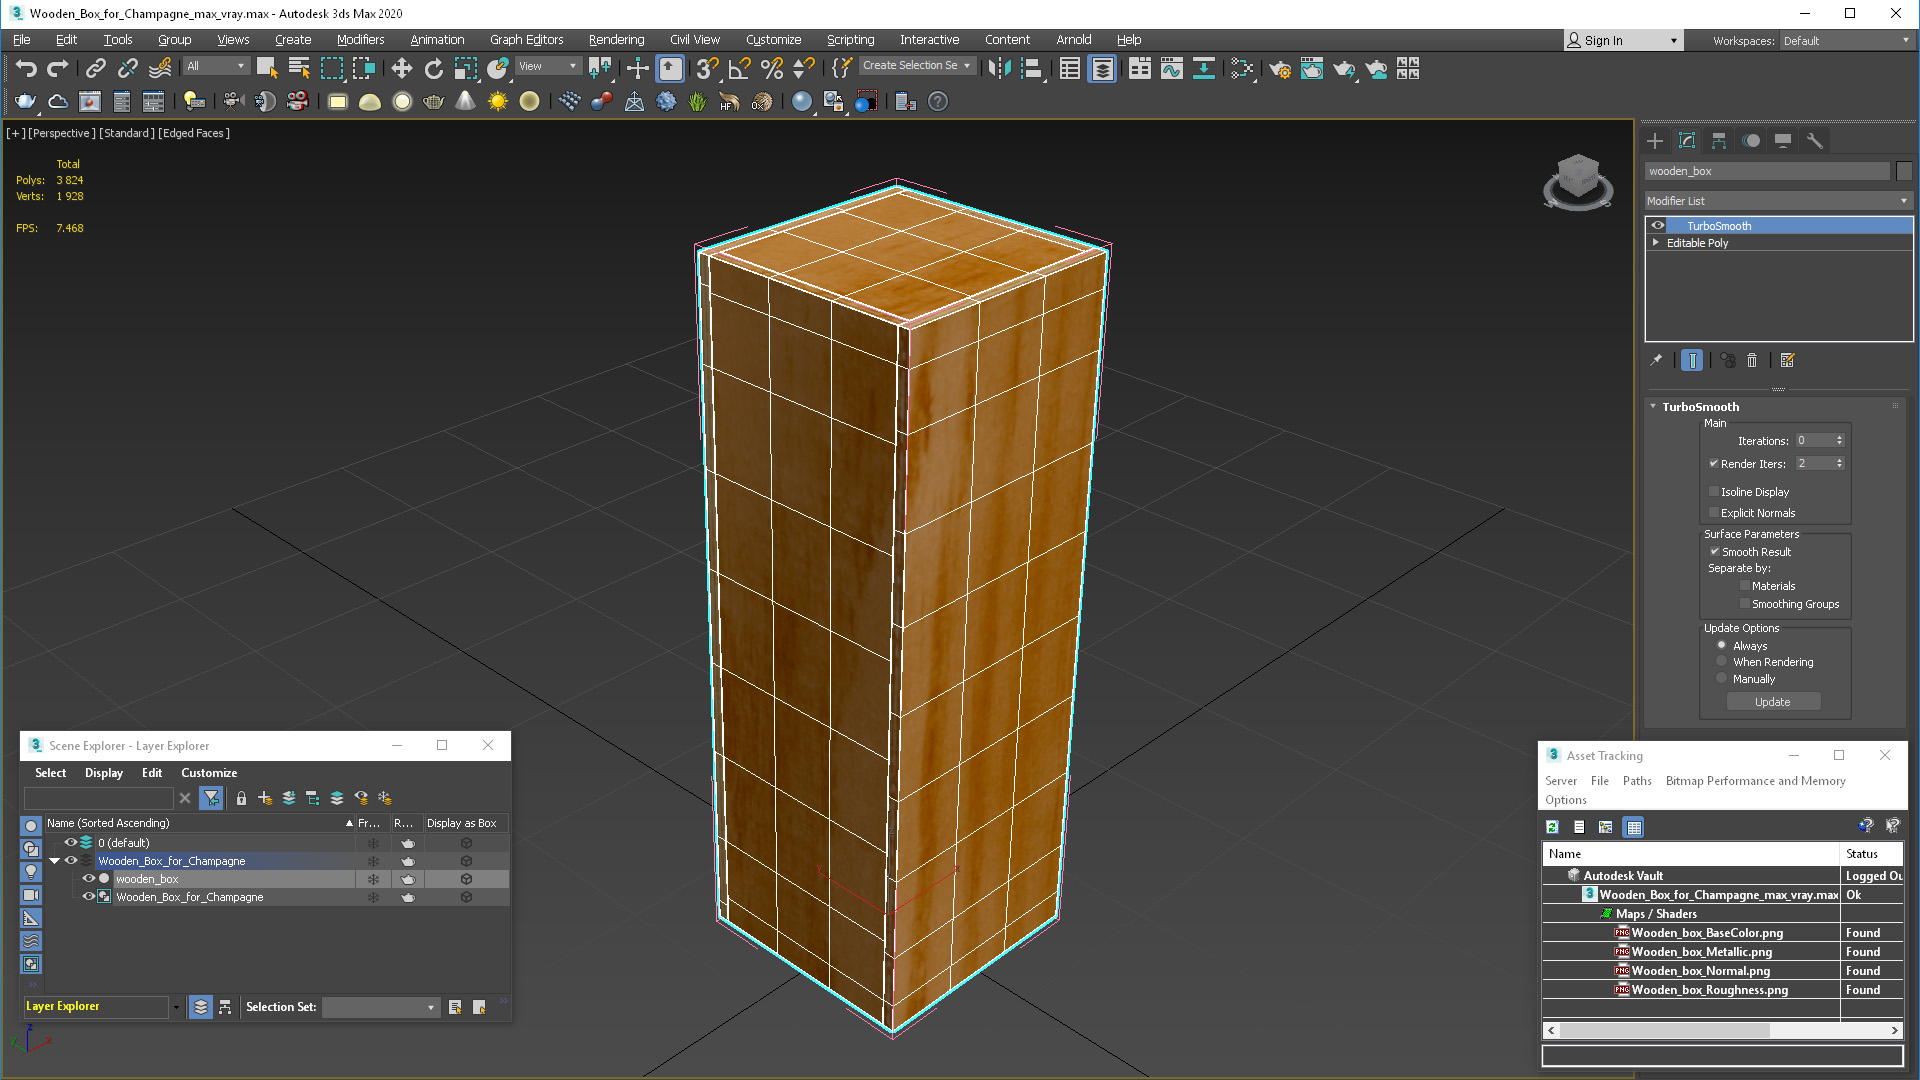Screen dimensions: 1920x1080
Task: Enable Separate by Smoothing Groups checkbox
Action: [x=1745, y=604]
